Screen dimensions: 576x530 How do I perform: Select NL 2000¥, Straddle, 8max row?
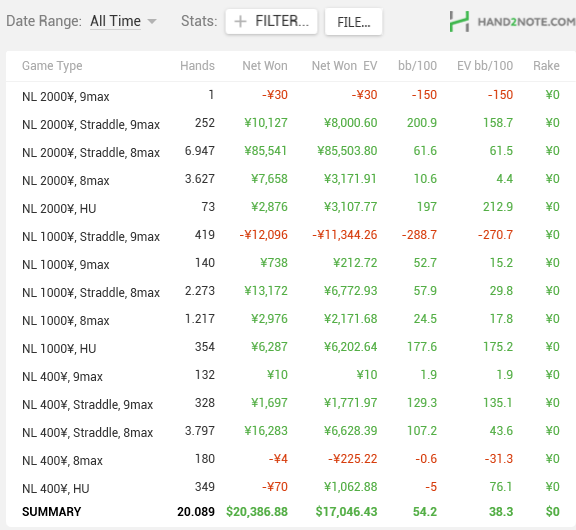tap(291, 151)
